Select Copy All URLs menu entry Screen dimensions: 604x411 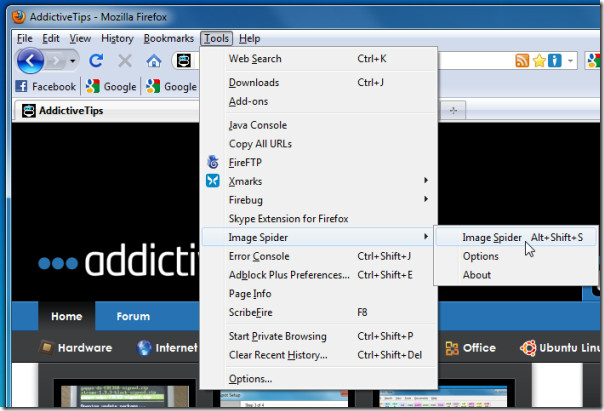(319, 144)
